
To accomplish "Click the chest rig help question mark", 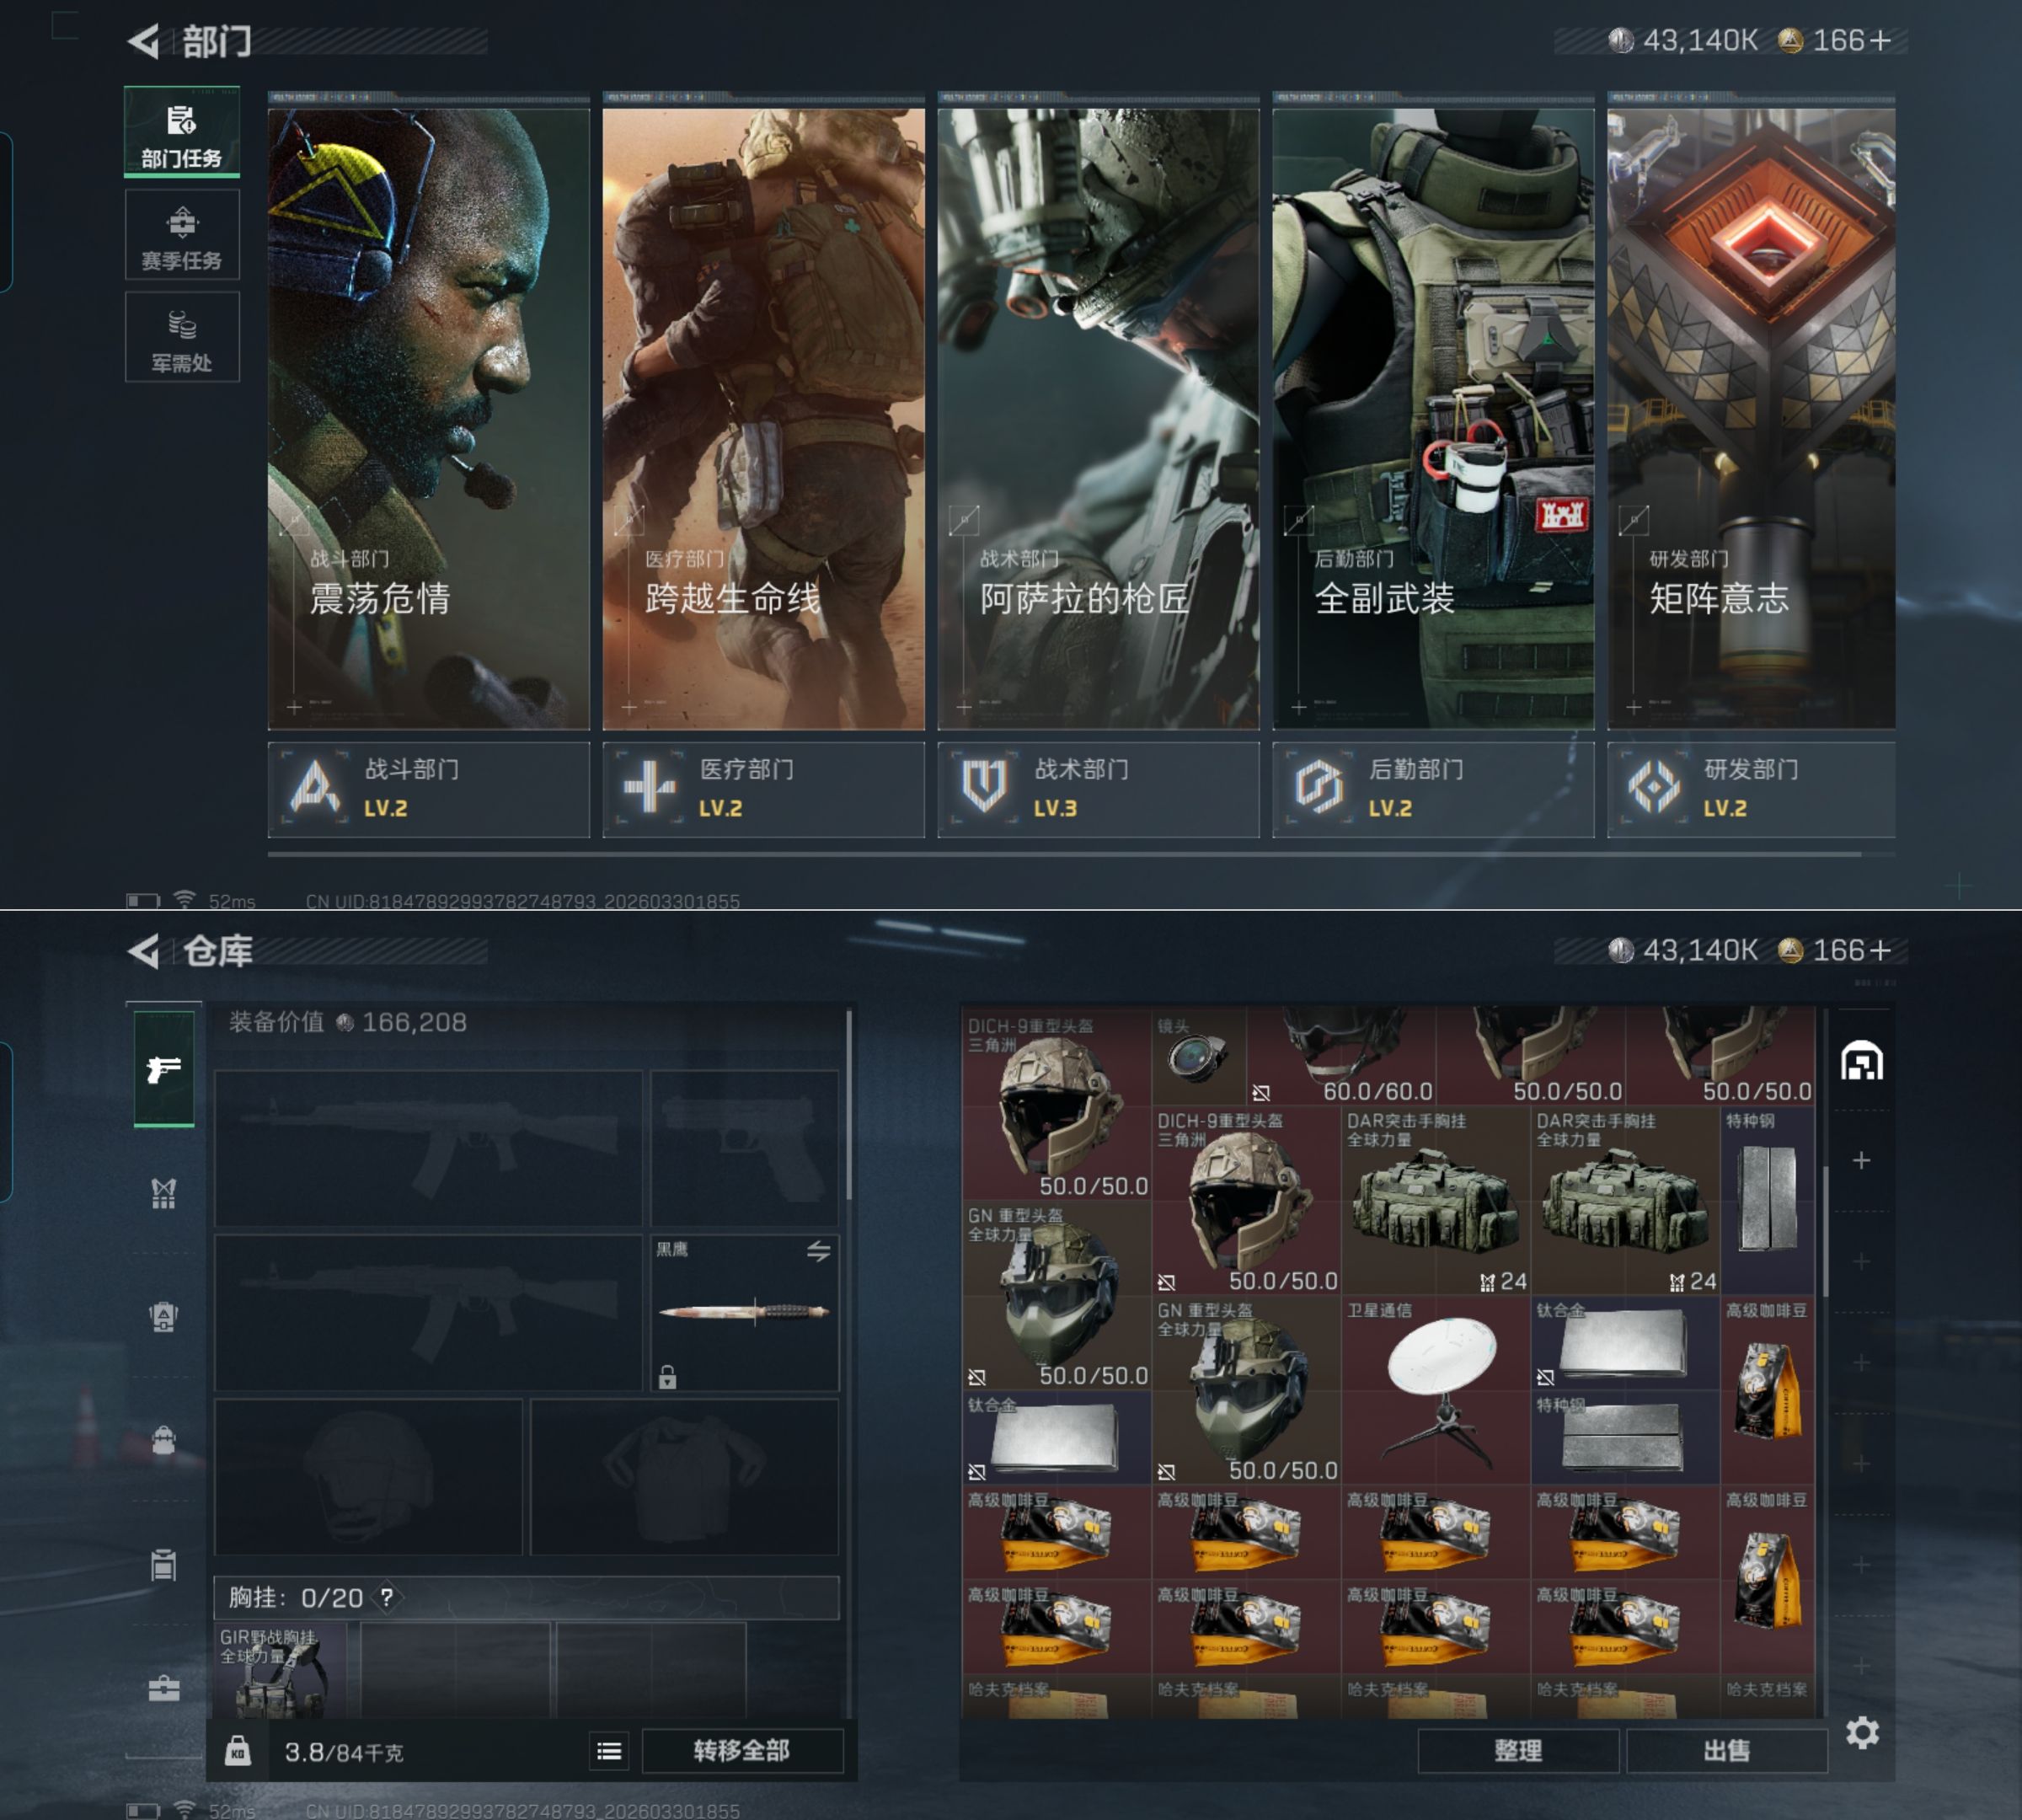I will [387, 1597].
